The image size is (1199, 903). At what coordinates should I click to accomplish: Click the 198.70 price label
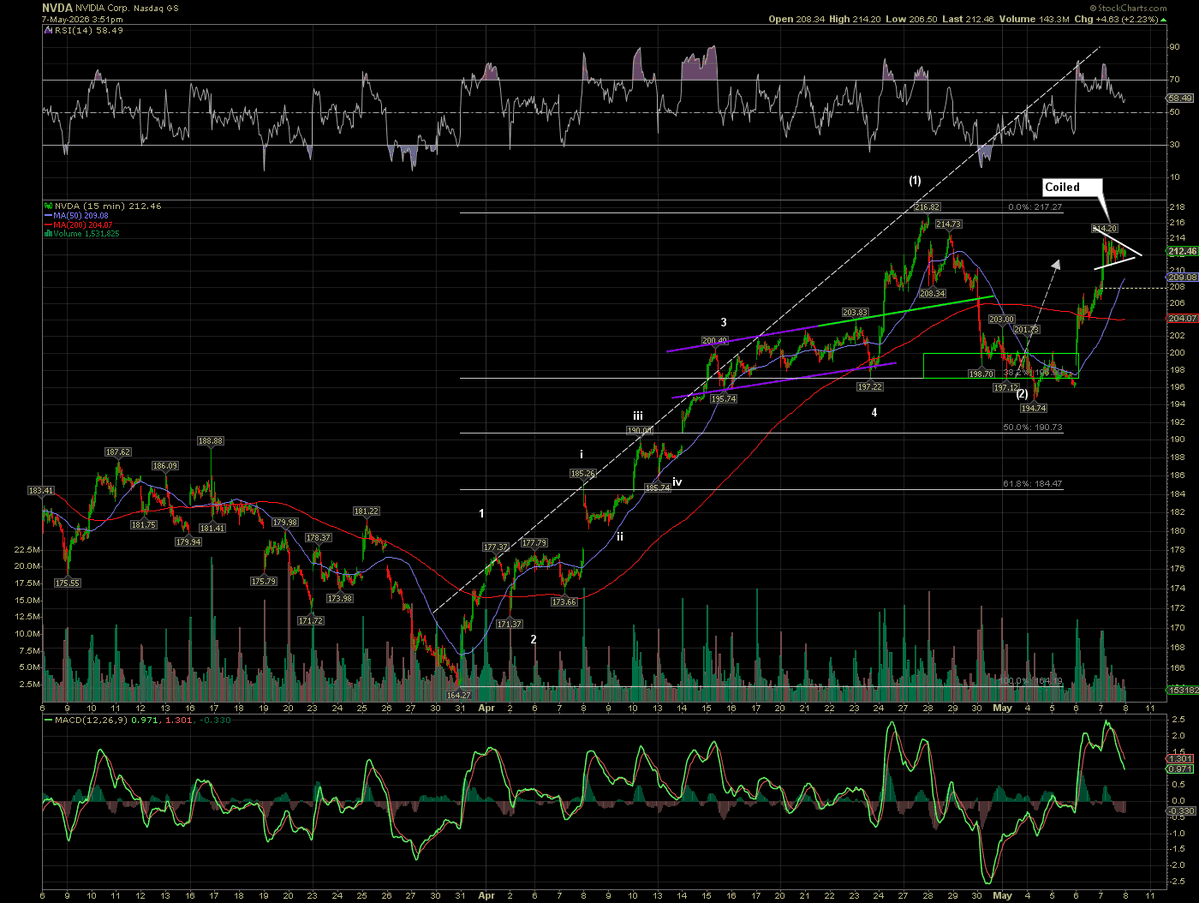(981, 374)
